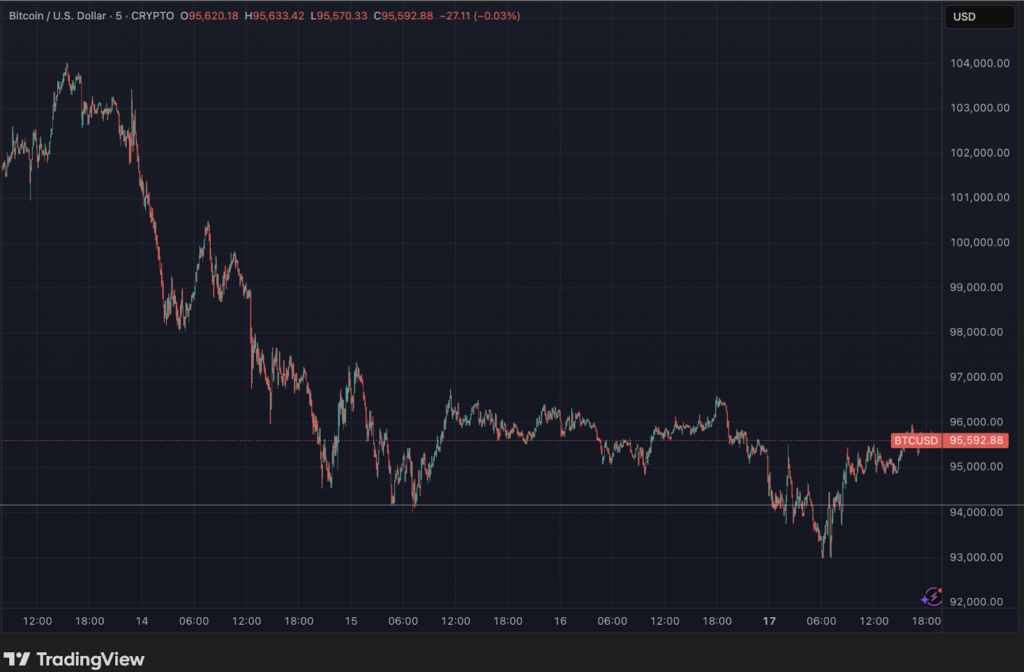This screenshot has width=1024, height=672.
Task: Click the CRYPTO exchange label
Action: click(152, 16)
